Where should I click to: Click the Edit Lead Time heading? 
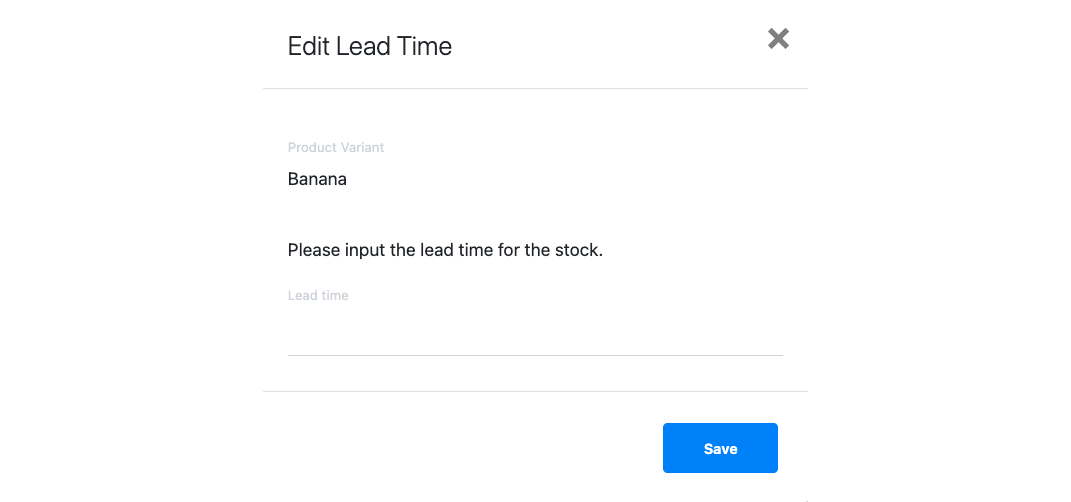click(370, 46)
